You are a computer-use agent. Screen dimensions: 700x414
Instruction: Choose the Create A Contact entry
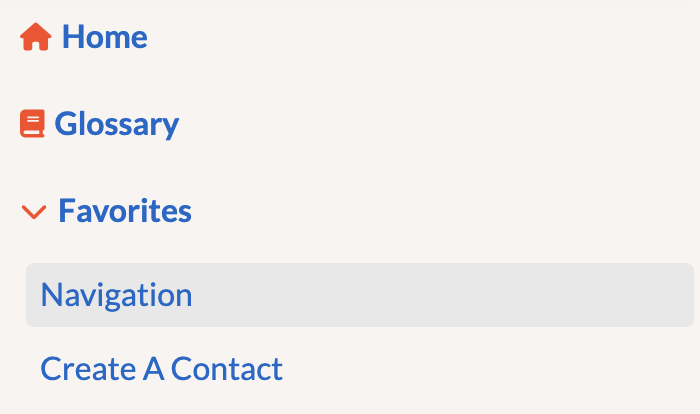click(161, 369)
